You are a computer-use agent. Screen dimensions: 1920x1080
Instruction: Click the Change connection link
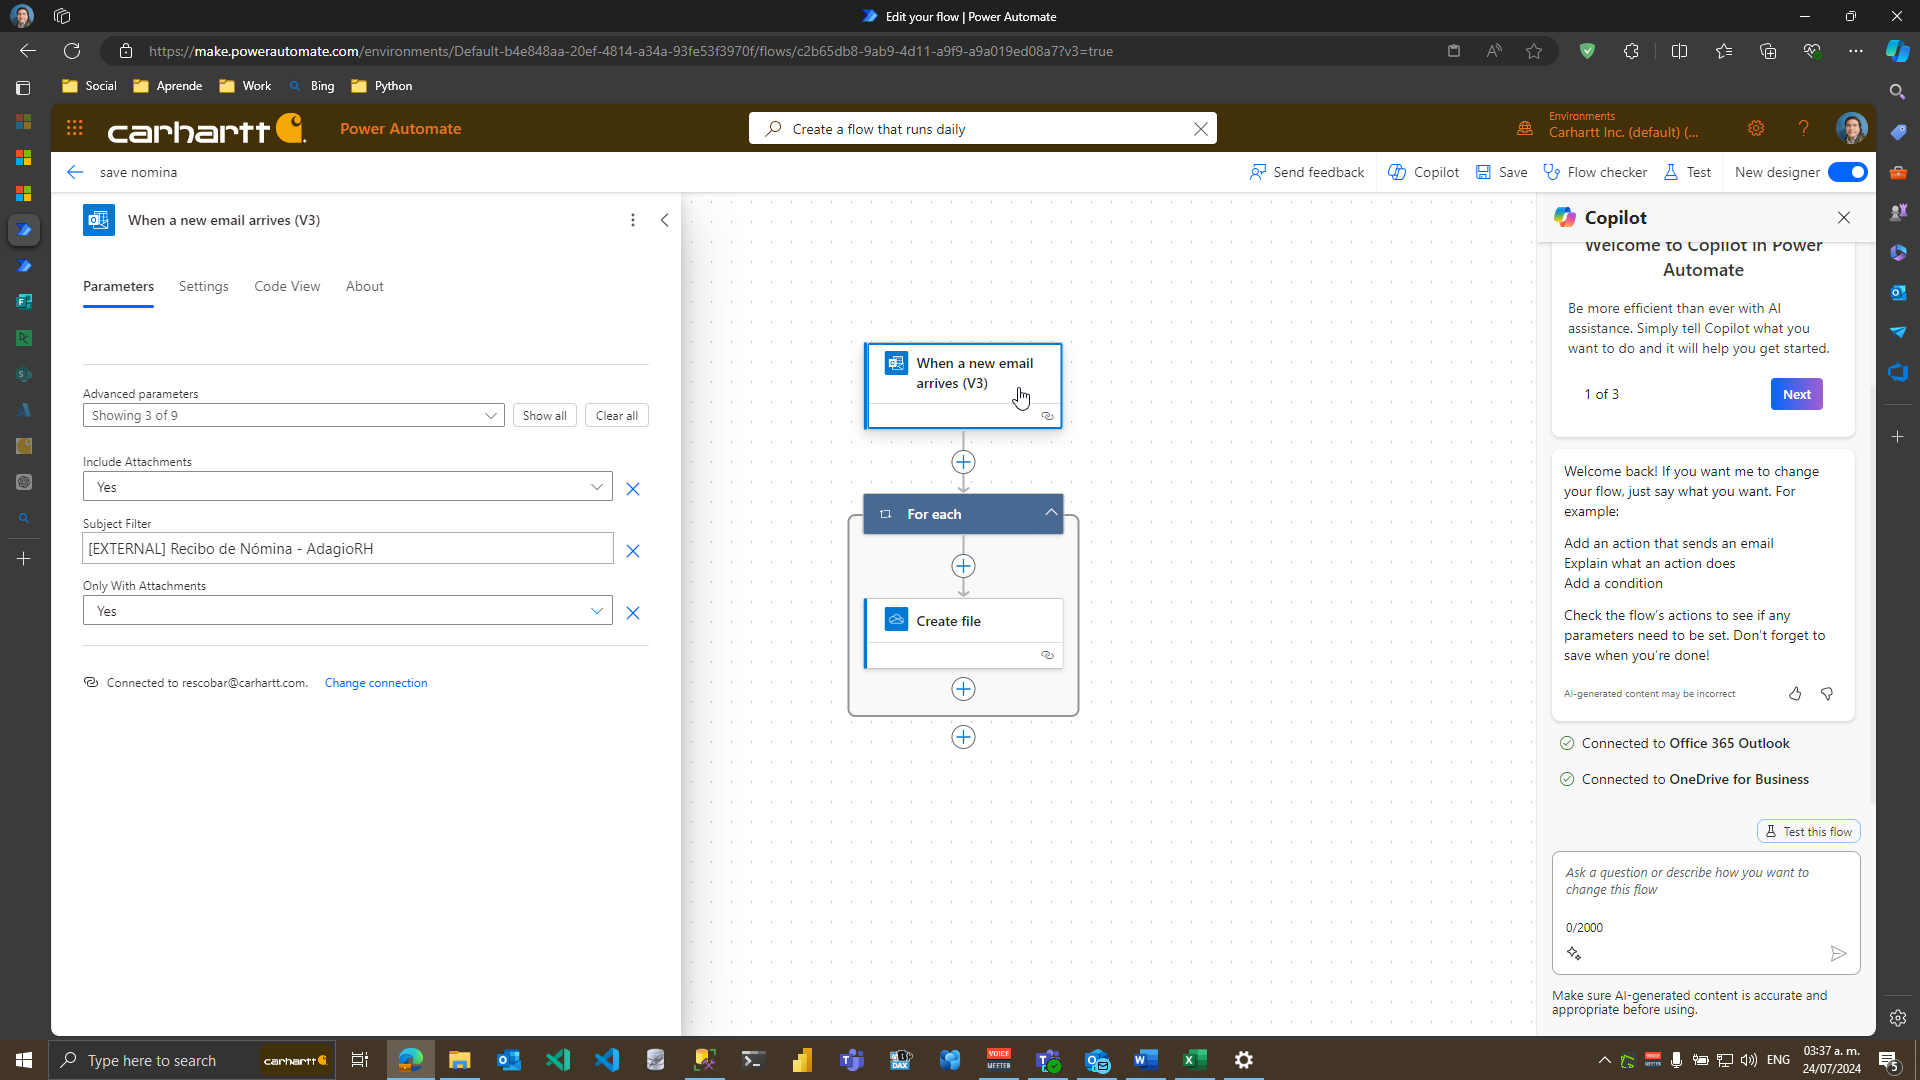click(x=375, y=683)
